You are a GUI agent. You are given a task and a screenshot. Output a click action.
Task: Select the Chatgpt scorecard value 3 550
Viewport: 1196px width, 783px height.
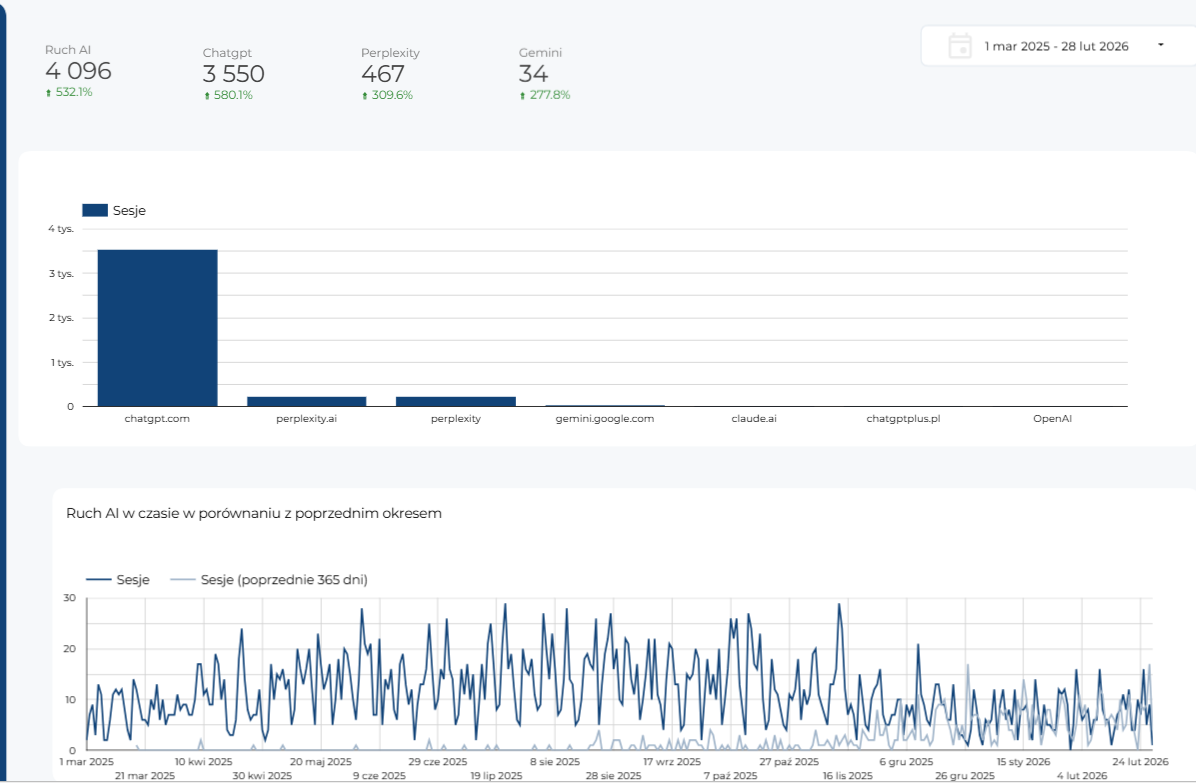coord(233,74)
